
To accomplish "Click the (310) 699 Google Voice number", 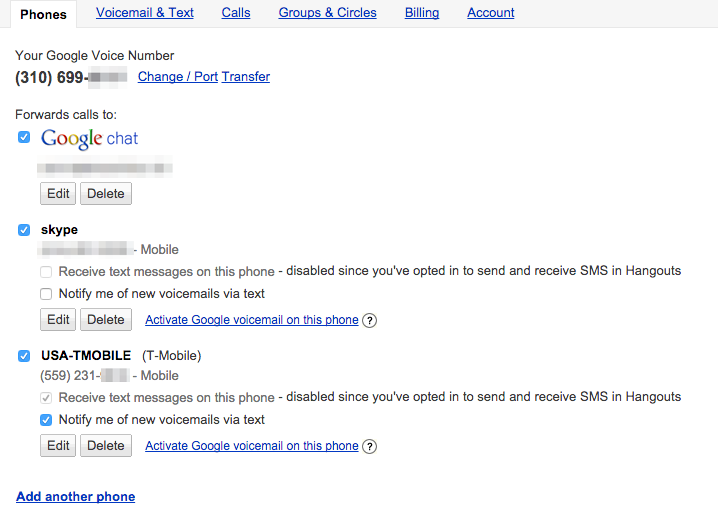I will coord(71,77).
